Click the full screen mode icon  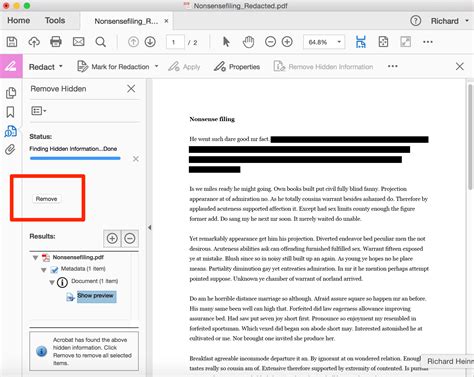click(x=405, y=42)
